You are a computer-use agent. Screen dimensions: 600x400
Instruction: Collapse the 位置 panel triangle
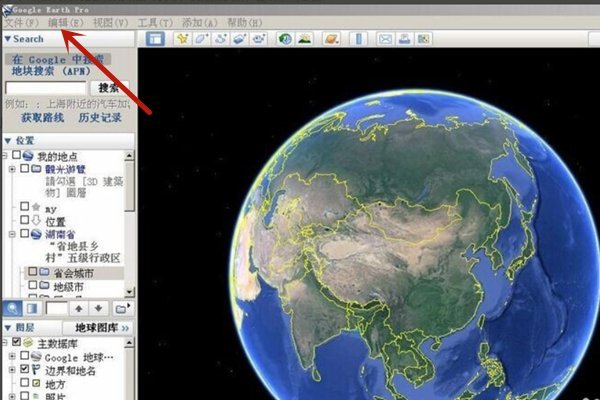coord(8,141)
